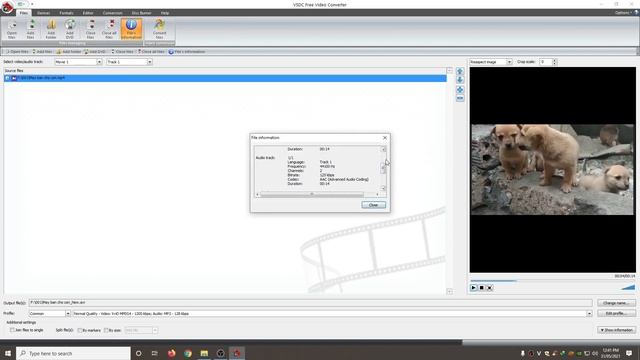The image size is (640, 360).
Task: Click Add files in the quick toolbar strip
Action: (42, 52)
